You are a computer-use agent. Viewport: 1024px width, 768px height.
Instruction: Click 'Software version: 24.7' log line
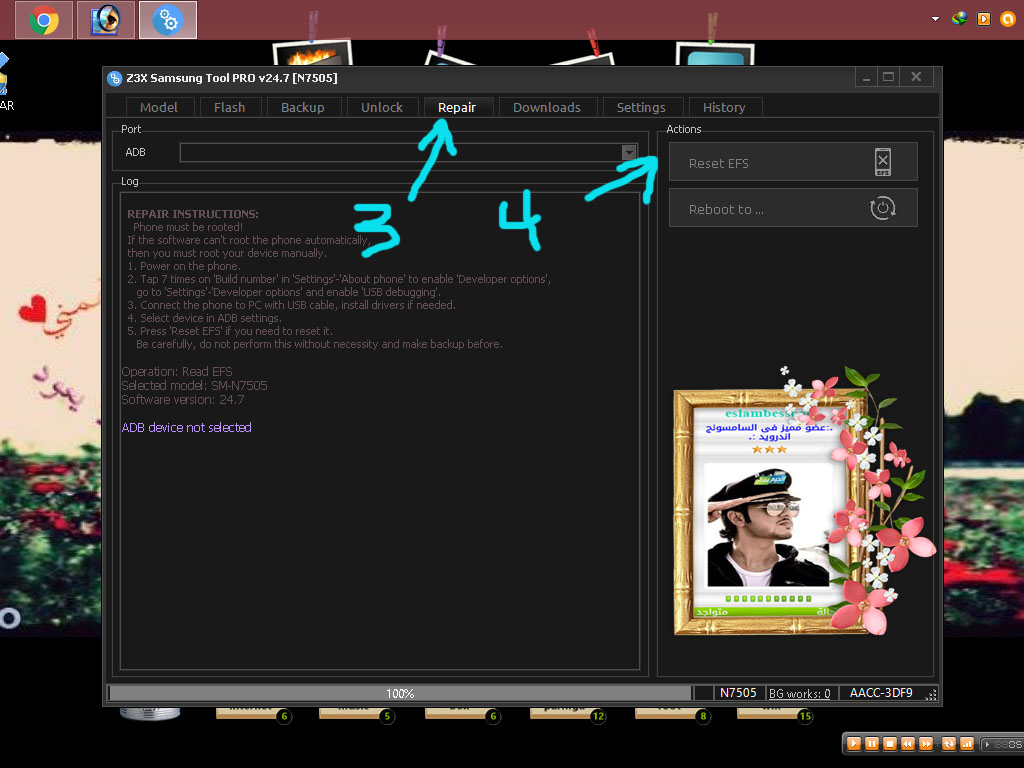coord(183,400)
